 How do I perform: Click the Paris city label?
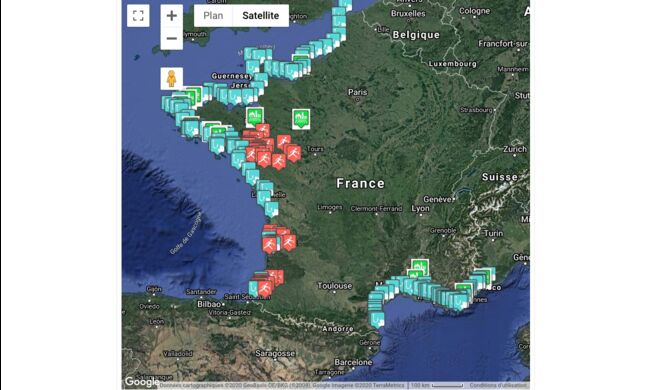click(x=358, y=92)
